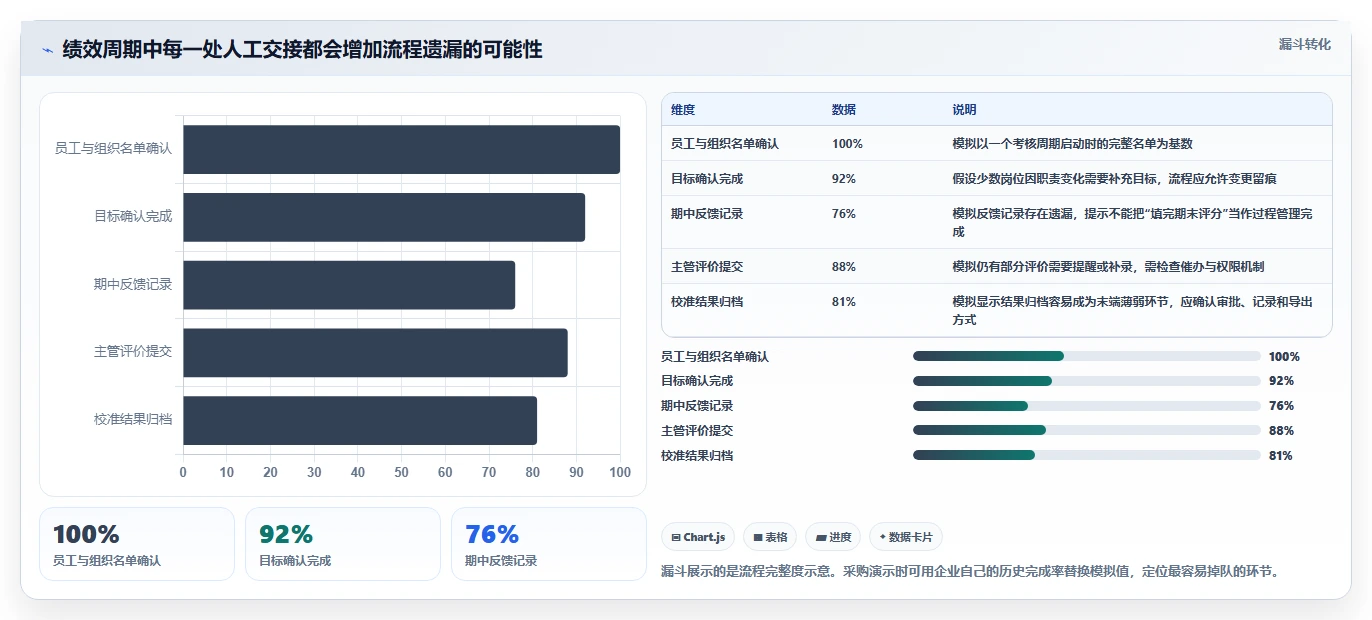Image resolution: width=1372 pixels, height=620 pixels.
Task: Click the slide title 绩效周期中每一处人工交接
Action: click(x=303, y=49)
